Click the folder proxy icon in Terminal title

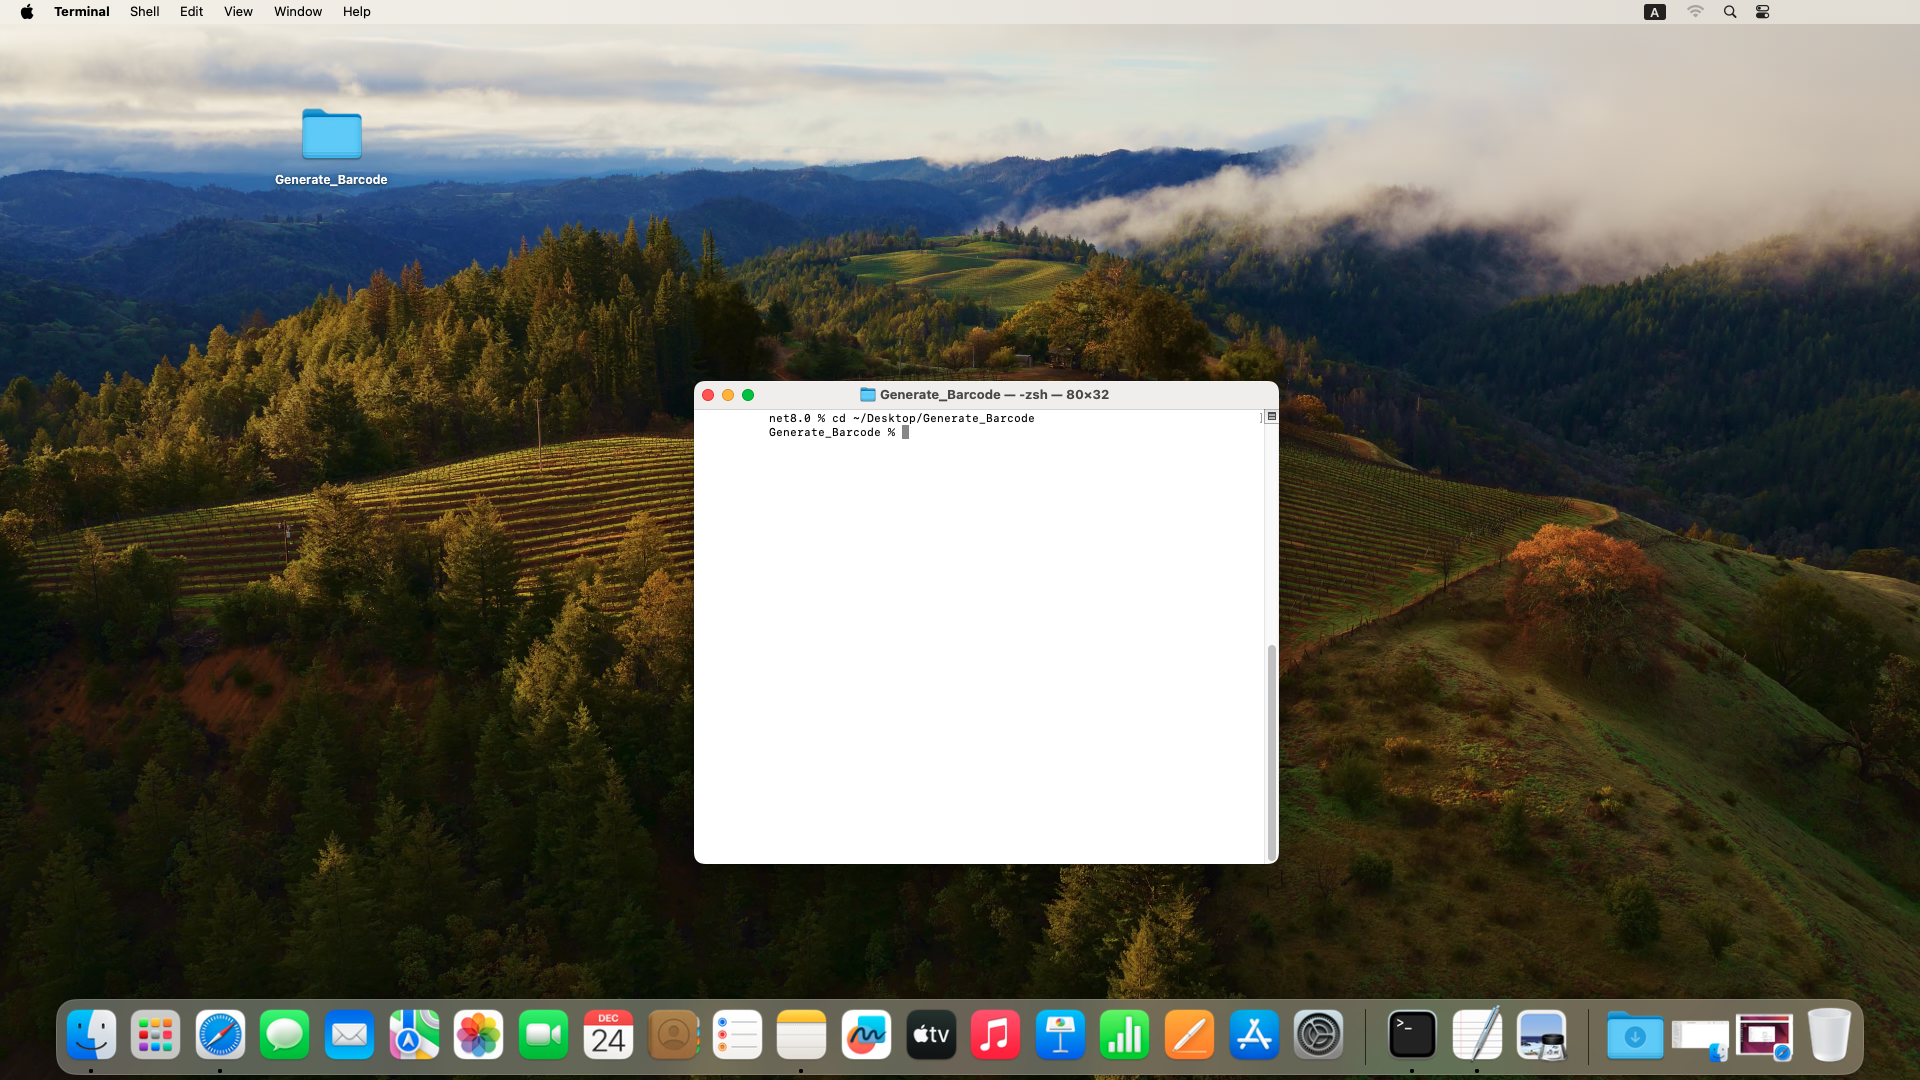click(868, 395)
